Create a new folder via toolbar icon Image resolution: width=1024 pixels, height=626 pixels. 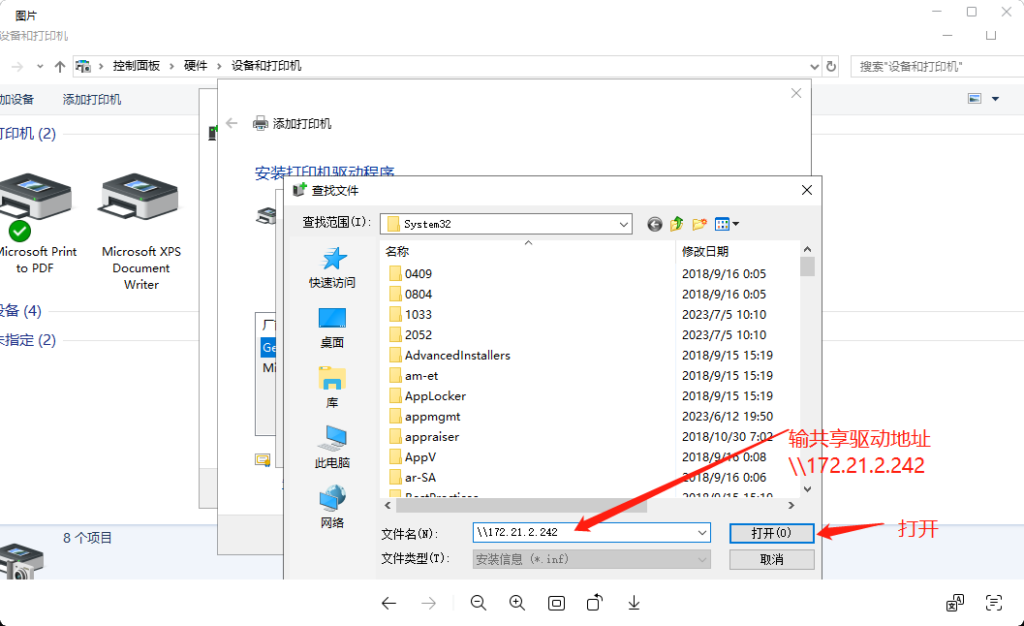pyautogui.click(x=700, y=224)
